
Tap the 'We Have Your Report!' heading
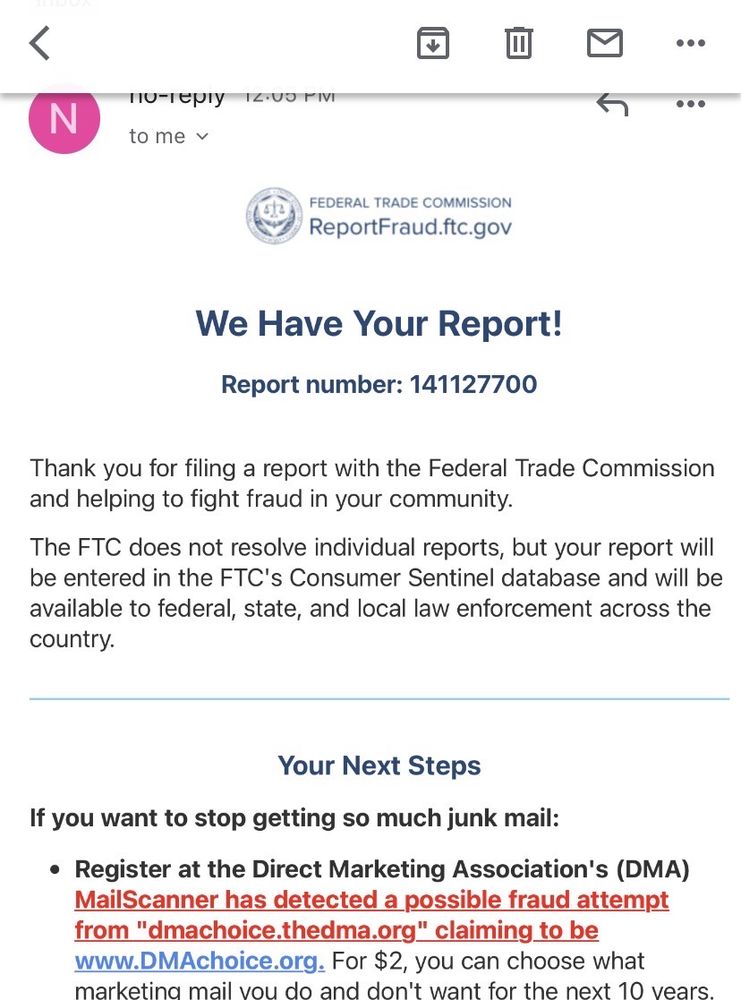coord(379,323)
